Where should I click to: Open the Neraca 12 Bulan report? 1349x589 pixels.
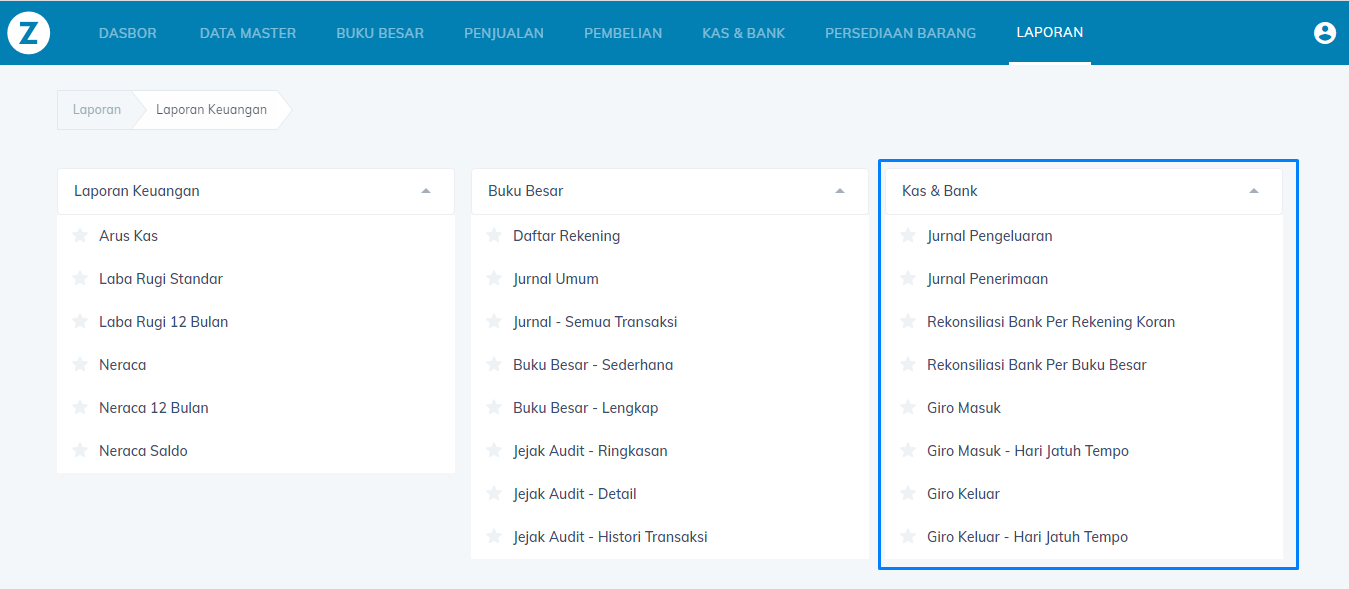[154, 408]
